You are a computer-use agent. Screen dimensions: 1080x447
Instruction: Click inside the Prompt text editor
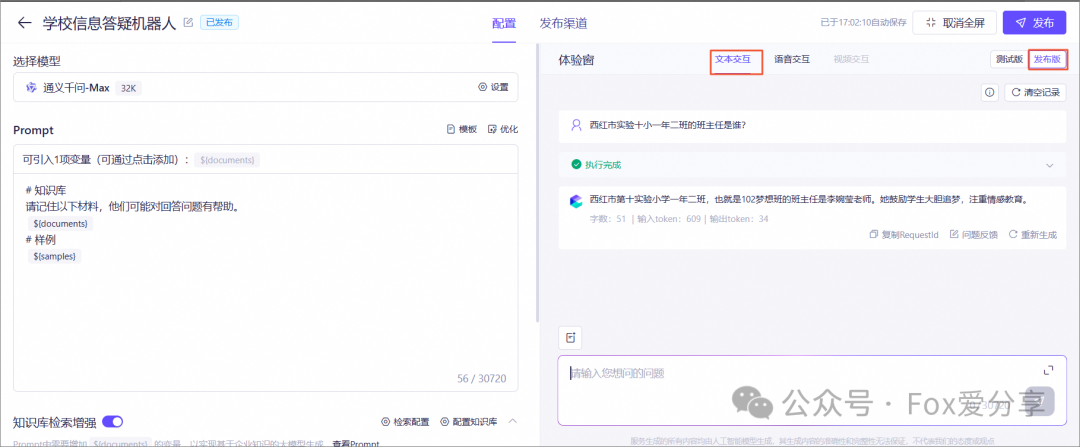[265, 282]
